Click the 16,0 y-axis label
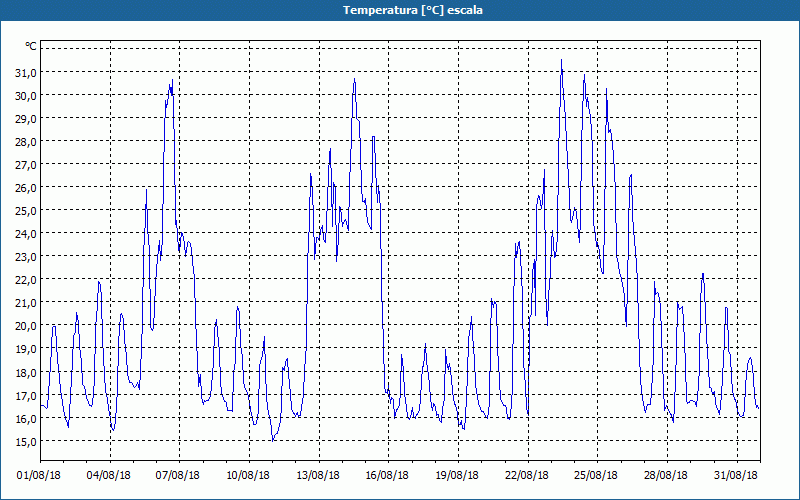800x500 pixels. click(x=26, y=418)
